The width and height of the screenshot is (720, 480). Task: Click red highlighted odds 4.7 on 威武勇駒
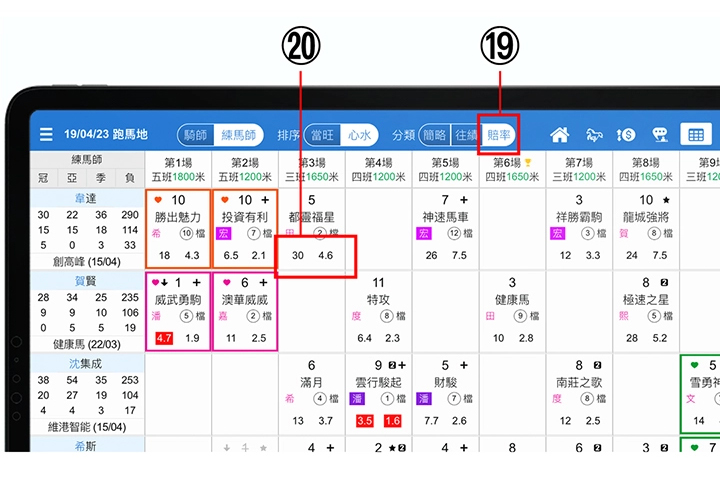(x=164, y=339)
